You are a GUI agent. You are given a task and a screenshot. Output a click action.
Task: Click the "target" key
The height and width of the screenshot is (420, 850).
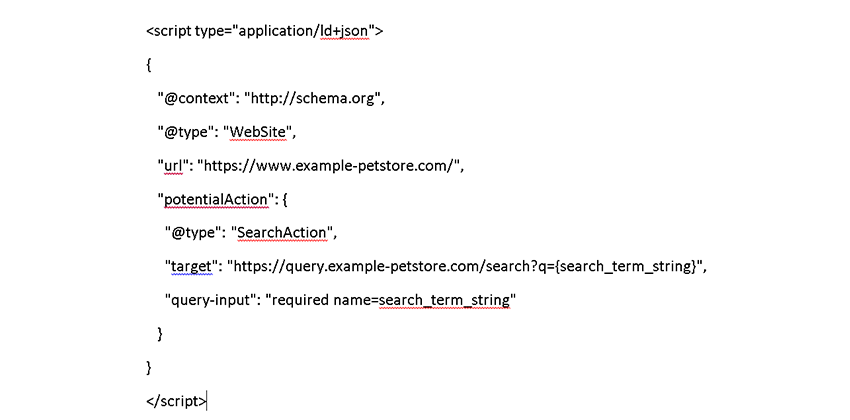point(190,267)
